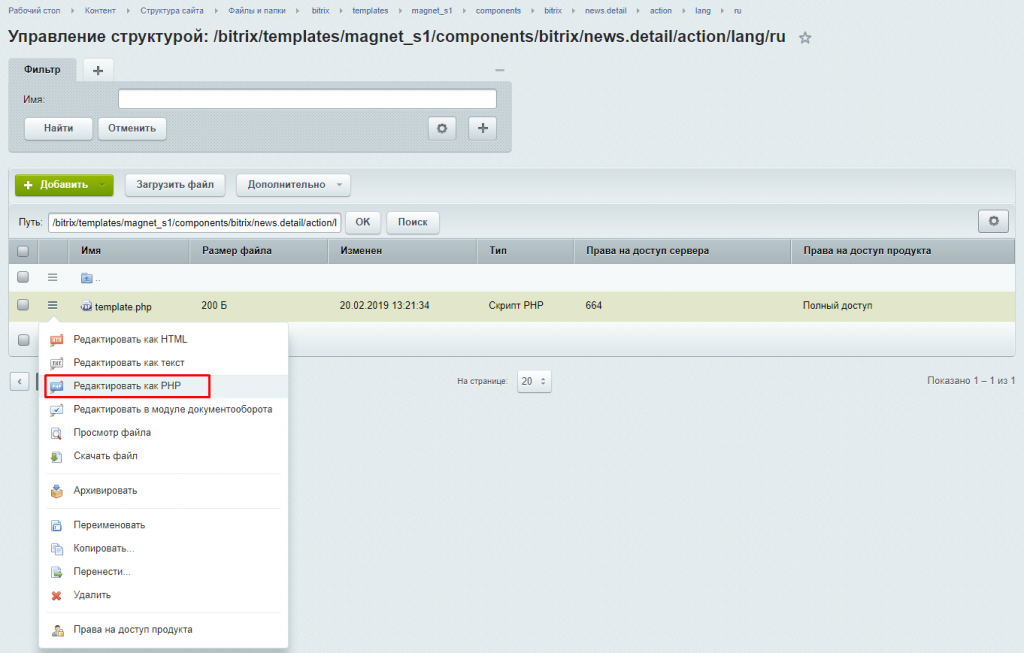The image size is (1024, 653).
Task: Click icon for Edit as PHP
Action: [x=57, y=387]
